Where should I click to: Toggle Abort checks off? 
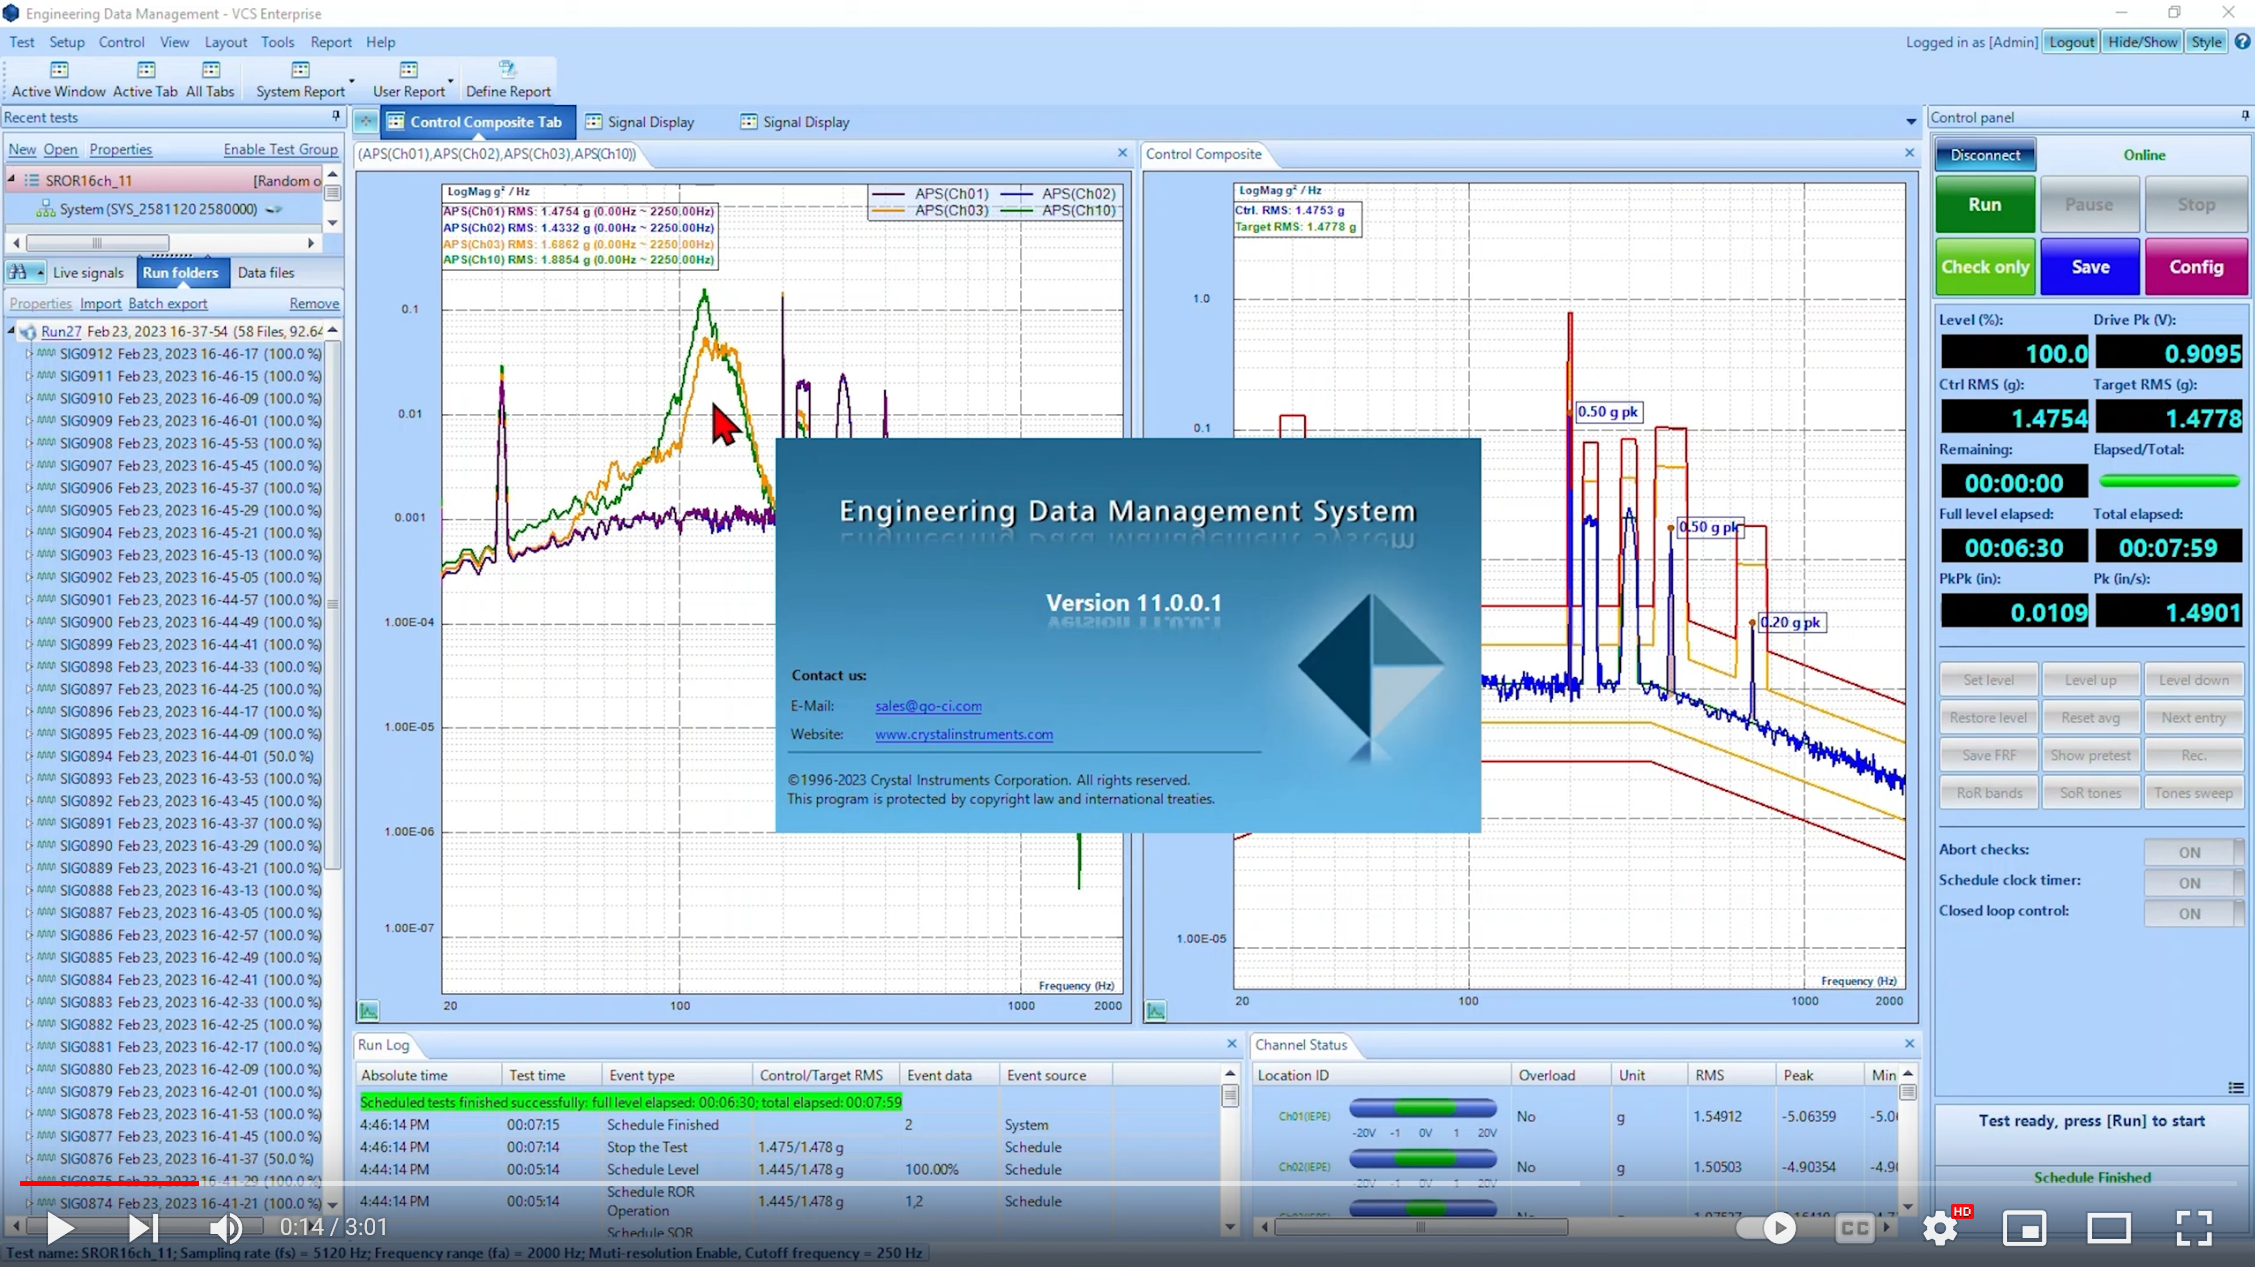2193,851
